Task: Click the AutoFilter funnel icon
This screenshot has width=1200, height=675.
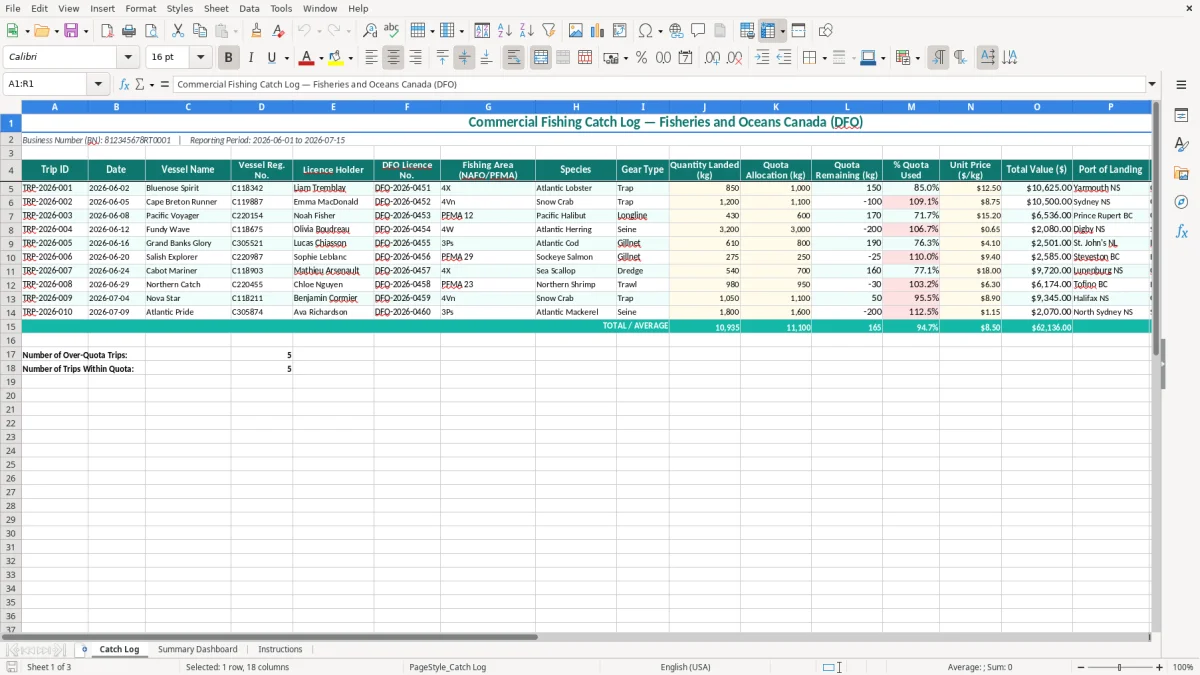Action: pyautogui.click(x=549, y=31)
